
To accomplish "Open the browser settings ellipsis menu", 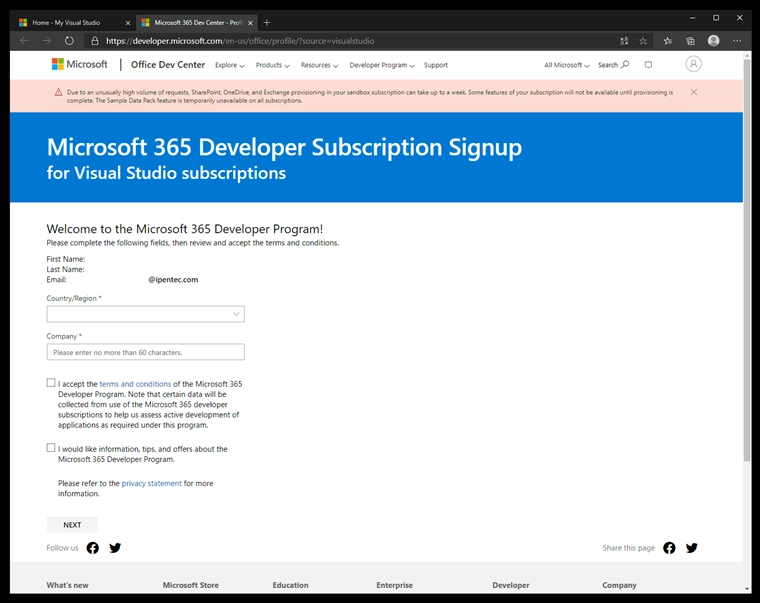I will pos(737,41).
